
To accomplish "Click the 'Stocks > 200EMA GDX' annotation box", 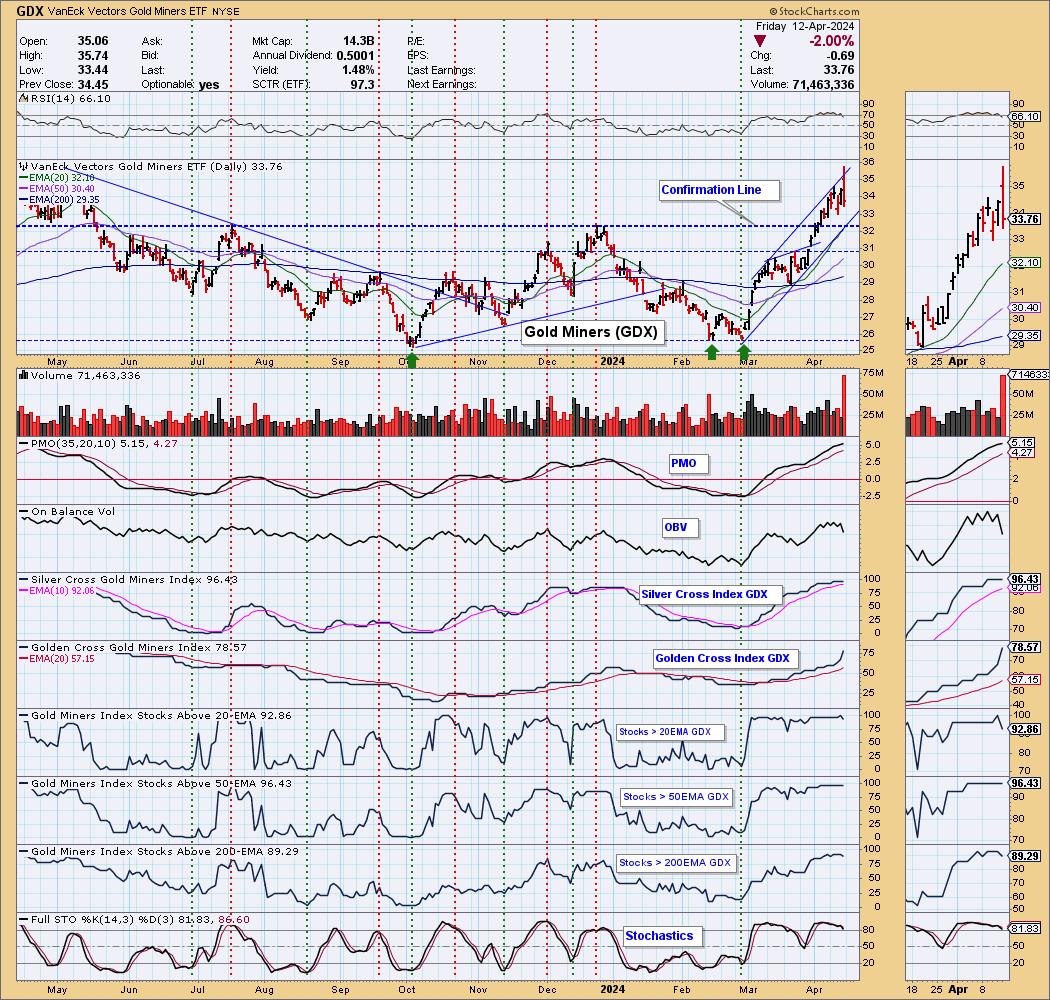I will [x=675, y=863].
